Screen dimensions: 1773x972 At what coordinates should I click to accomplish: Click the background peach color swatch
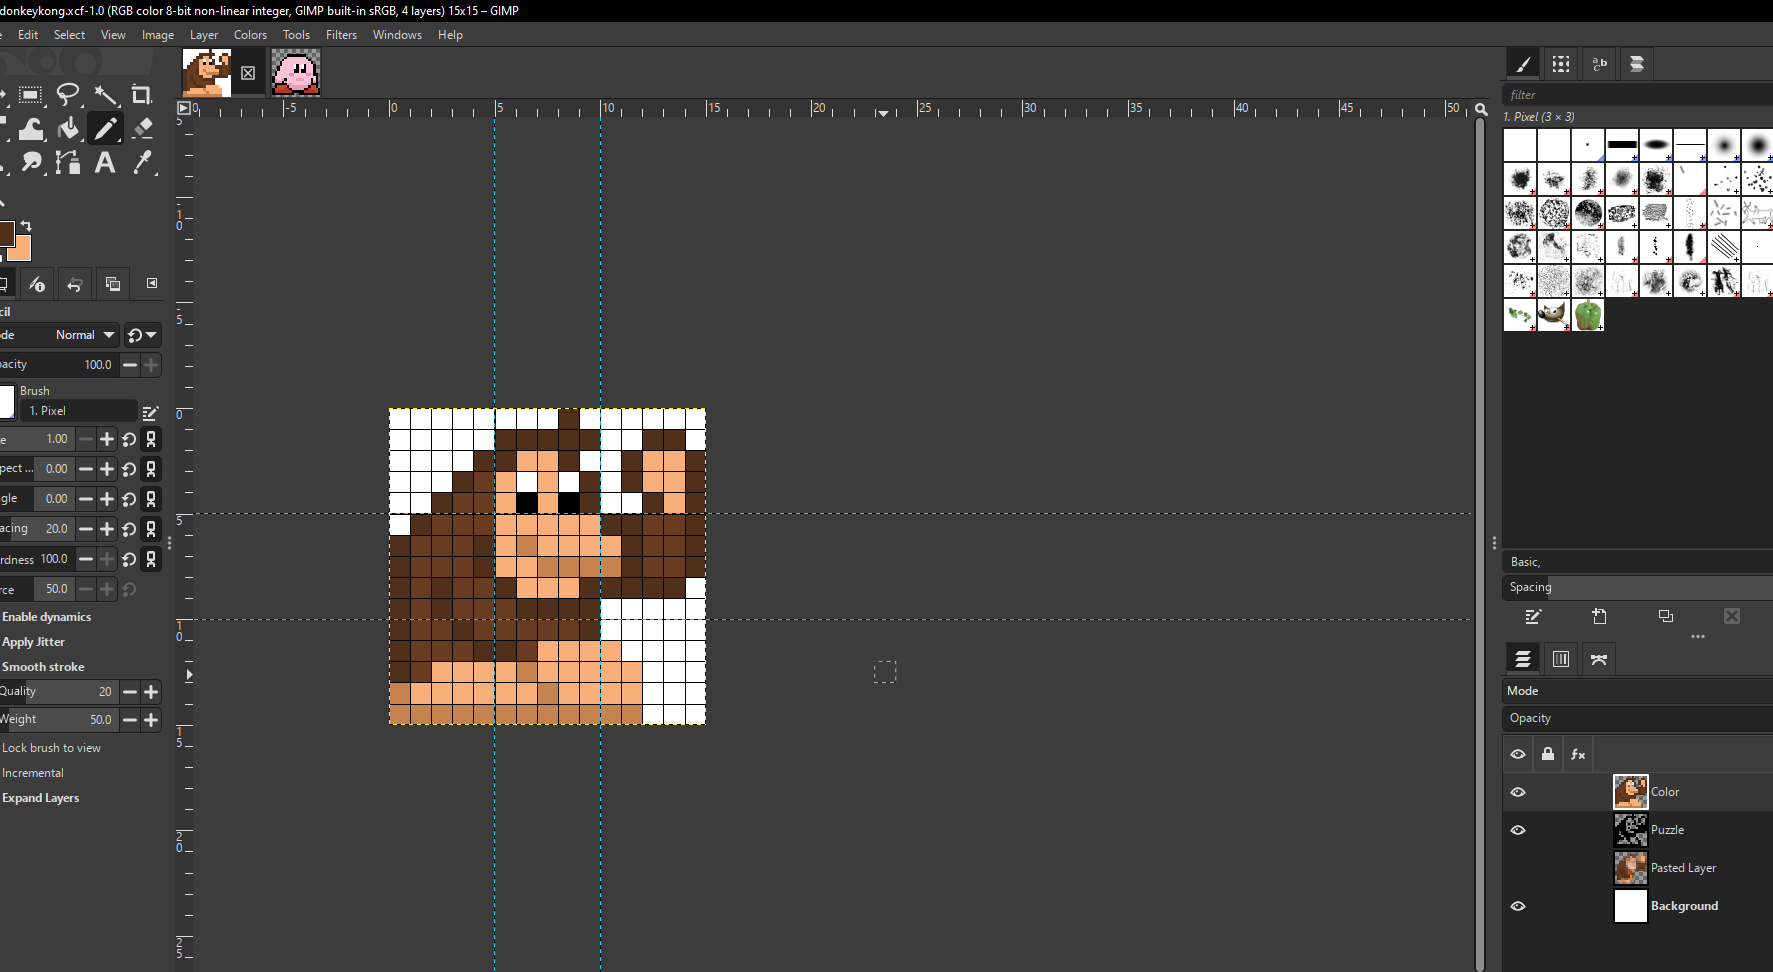tap(21, 250)
